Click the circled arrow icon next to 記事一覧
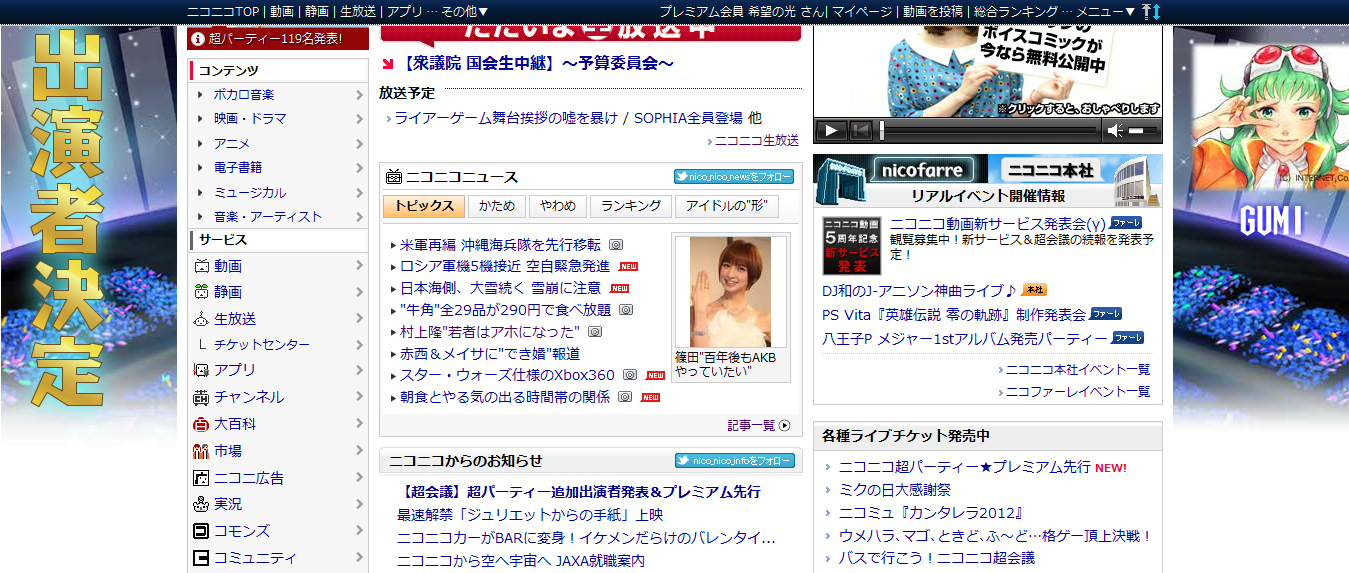1349x573 pixels. click(x=784, y=425)
